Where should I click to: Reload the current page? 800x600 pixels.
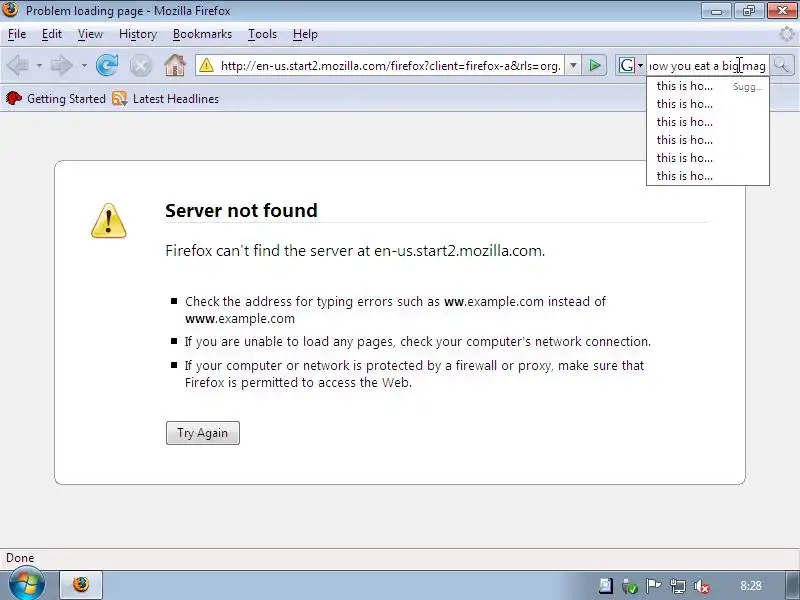(x=107, y=65)
